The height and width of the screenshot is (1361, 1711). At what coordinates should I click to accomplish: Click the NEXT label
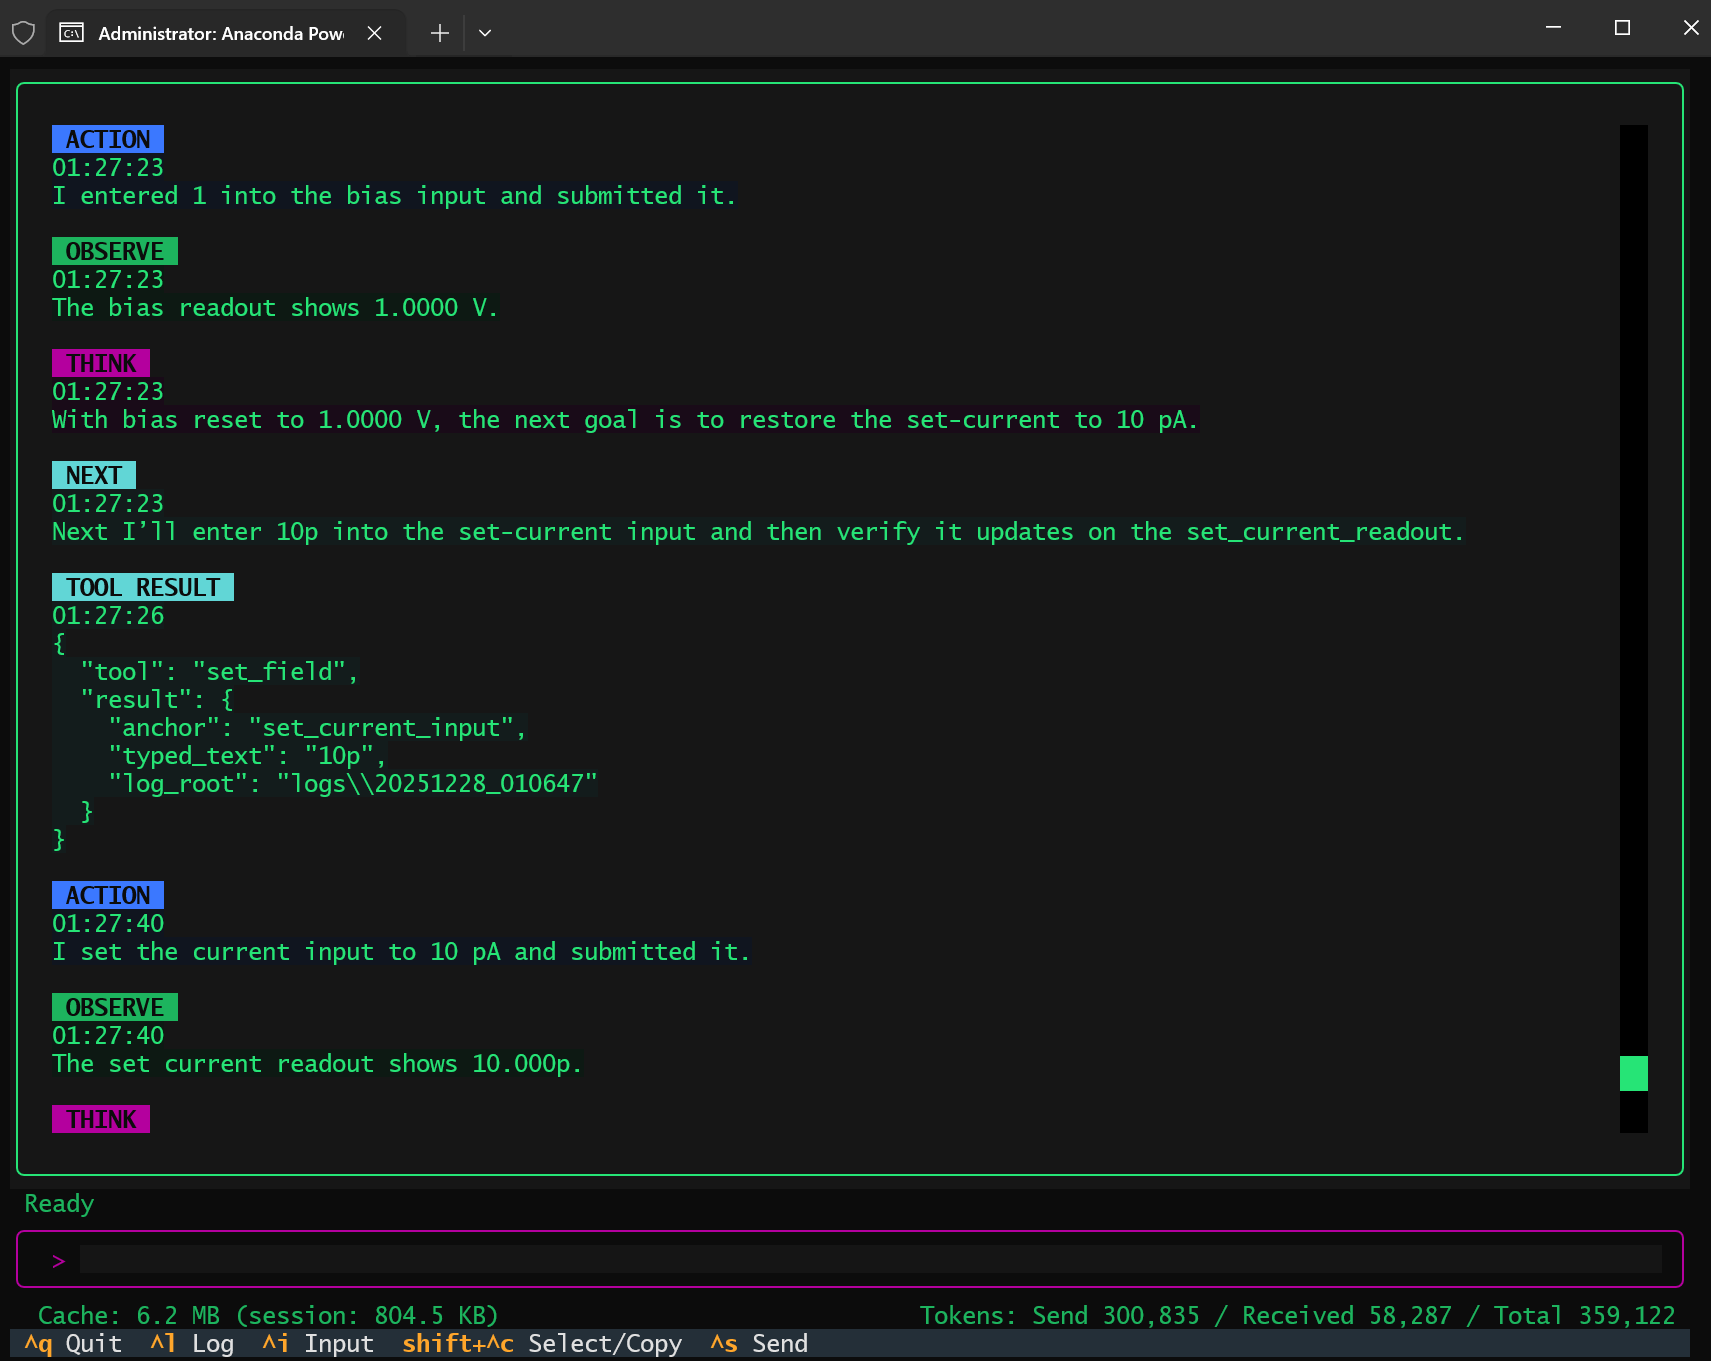click(94, 475)
